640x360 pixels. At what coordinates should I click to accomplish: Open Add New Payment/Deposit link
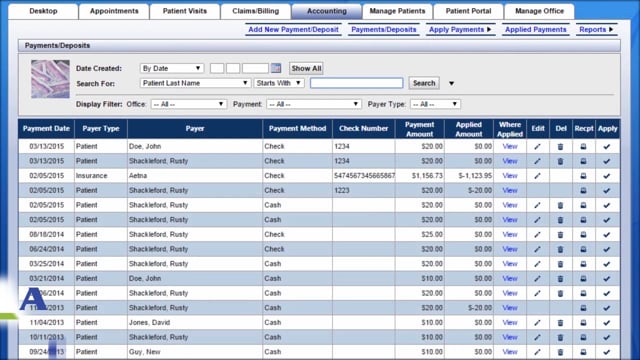click(293, 29)
